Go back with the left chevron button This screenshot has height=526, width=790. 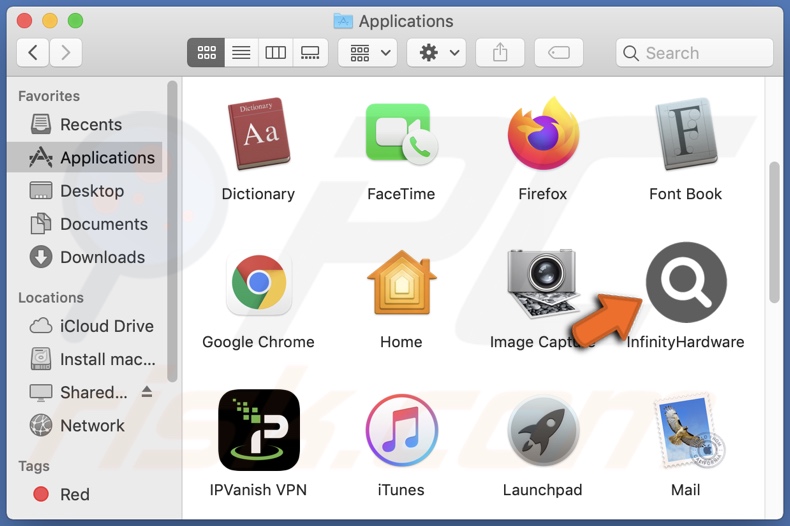point(33,52)
